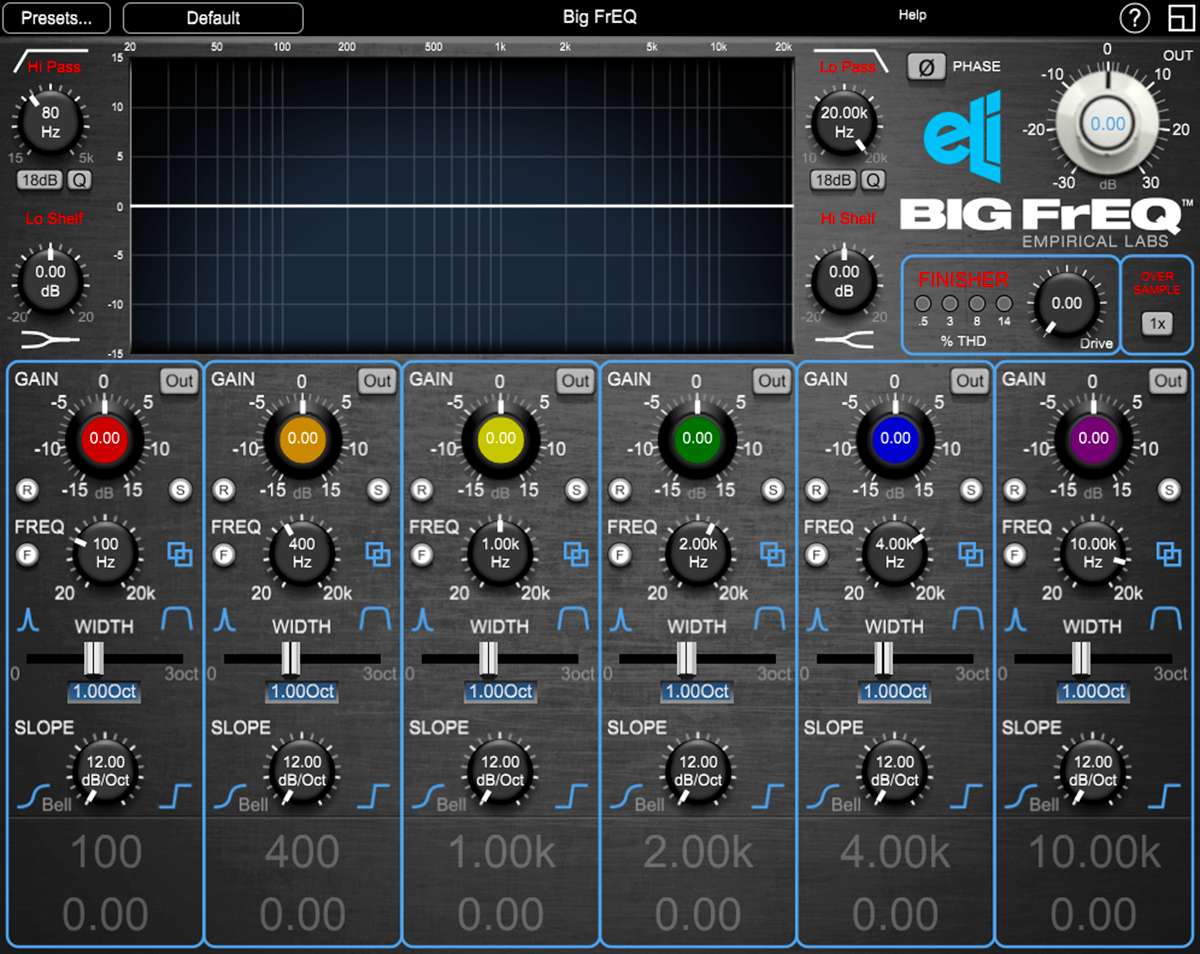Click the 1.00Oct width field in 100 Hz band
The width and height of the screenshot is (1200, 954).
[105, 691]
